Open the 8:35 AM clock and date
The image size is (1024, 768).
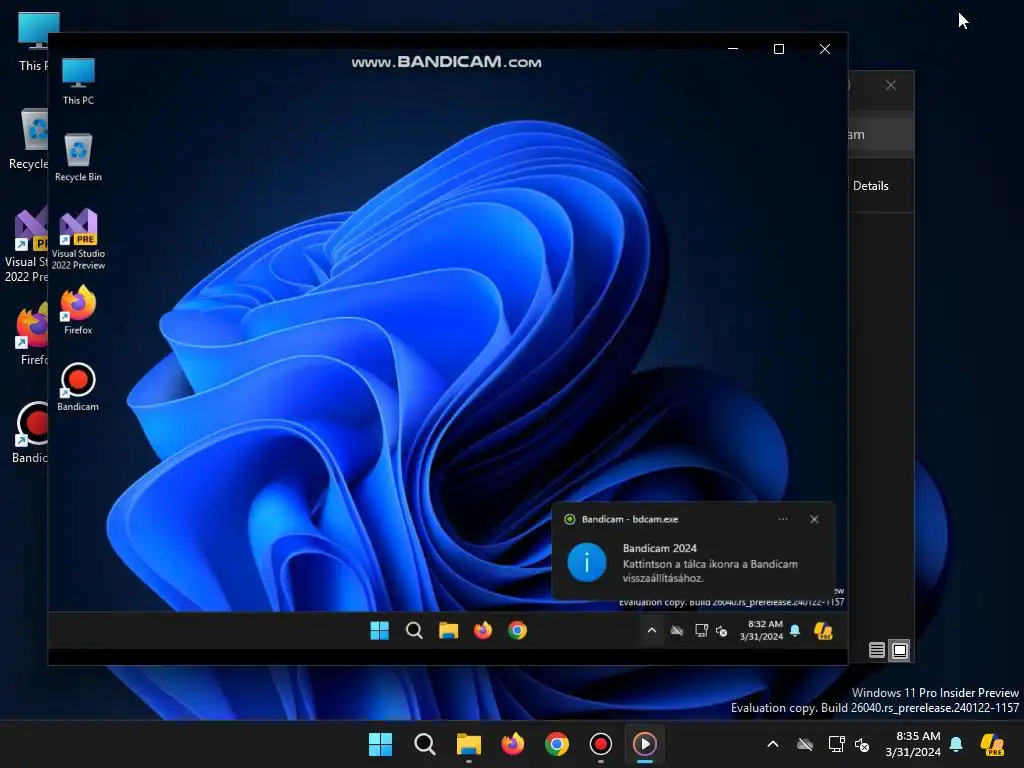[913, 744]
